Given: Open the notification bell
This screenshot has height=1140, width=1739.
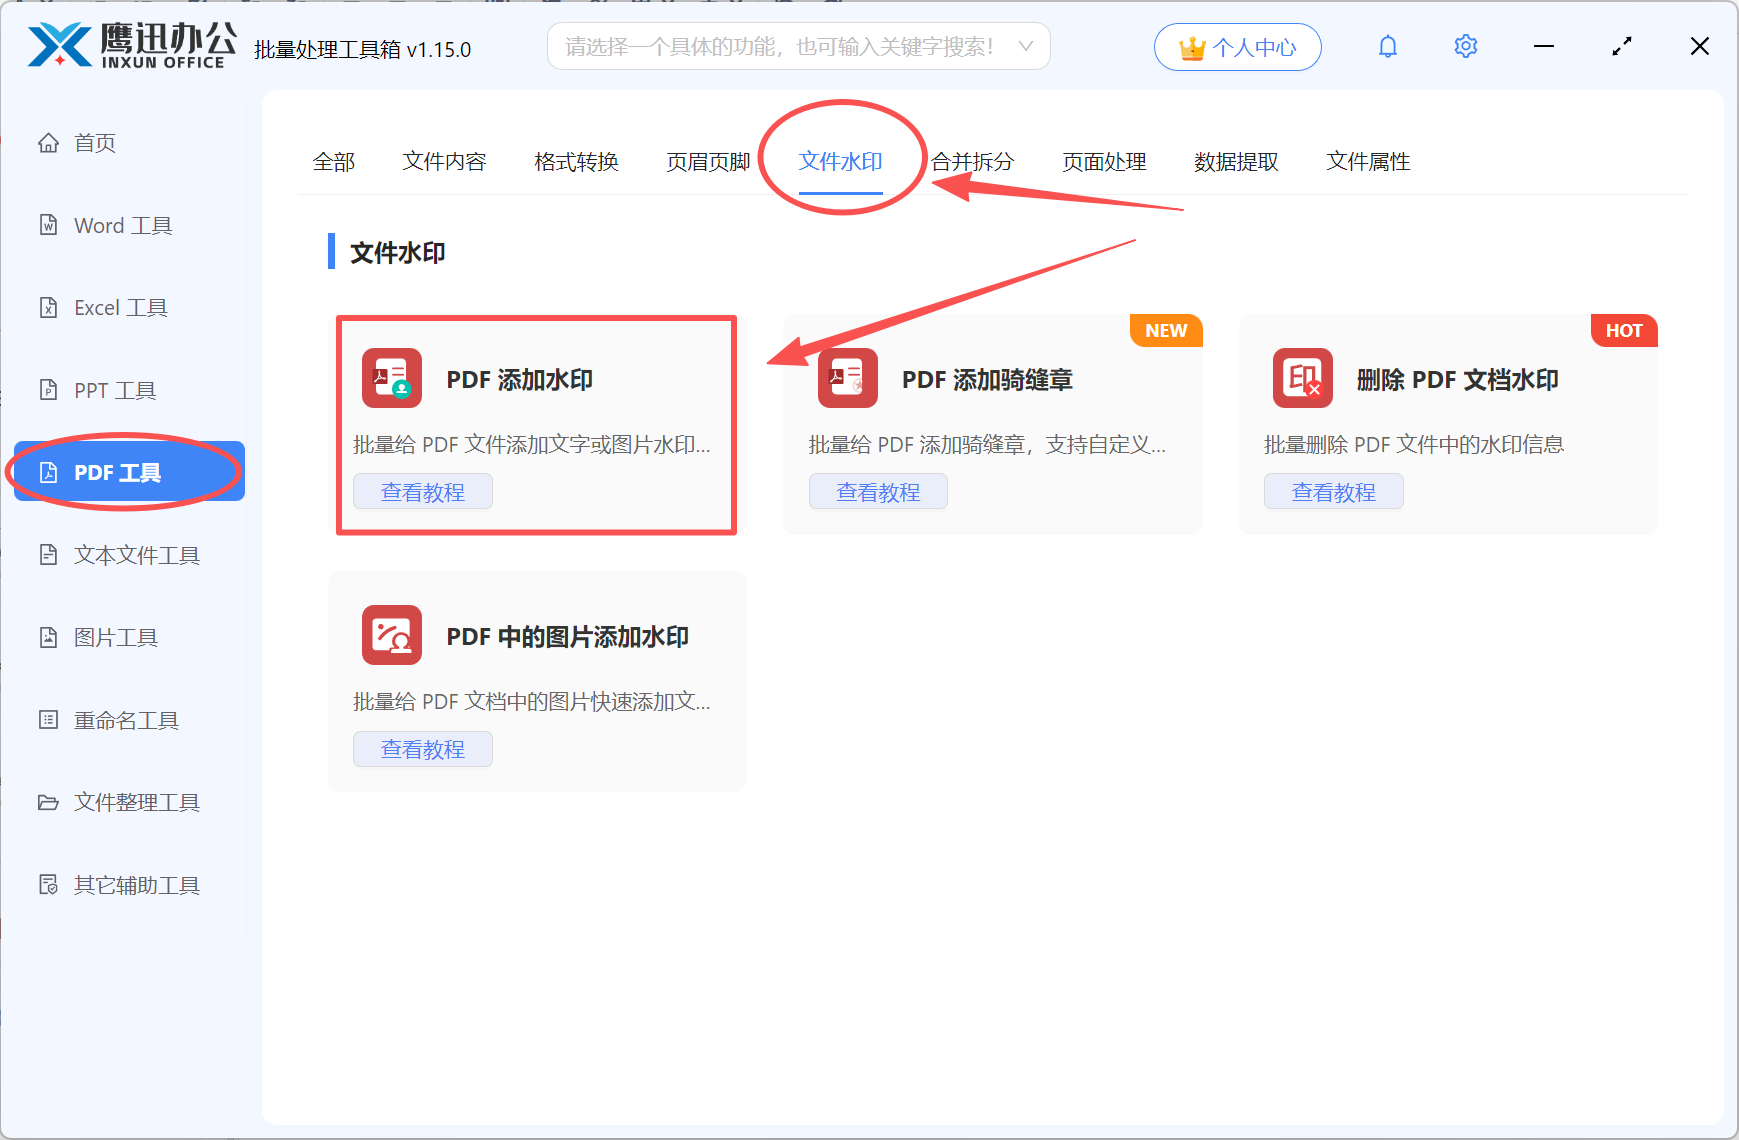Looking at the screenshot, I should [1387, 46].
